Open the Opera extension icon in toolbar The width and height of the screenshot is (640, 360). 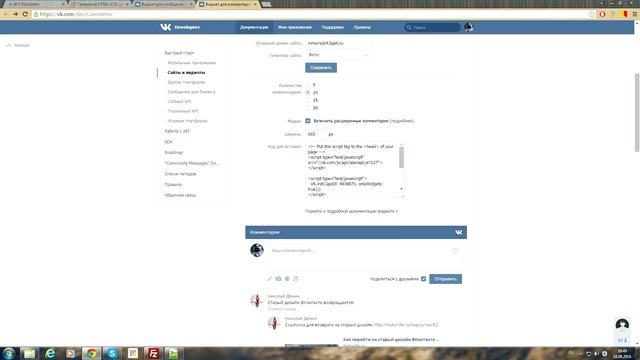click(x=602, y=14)
